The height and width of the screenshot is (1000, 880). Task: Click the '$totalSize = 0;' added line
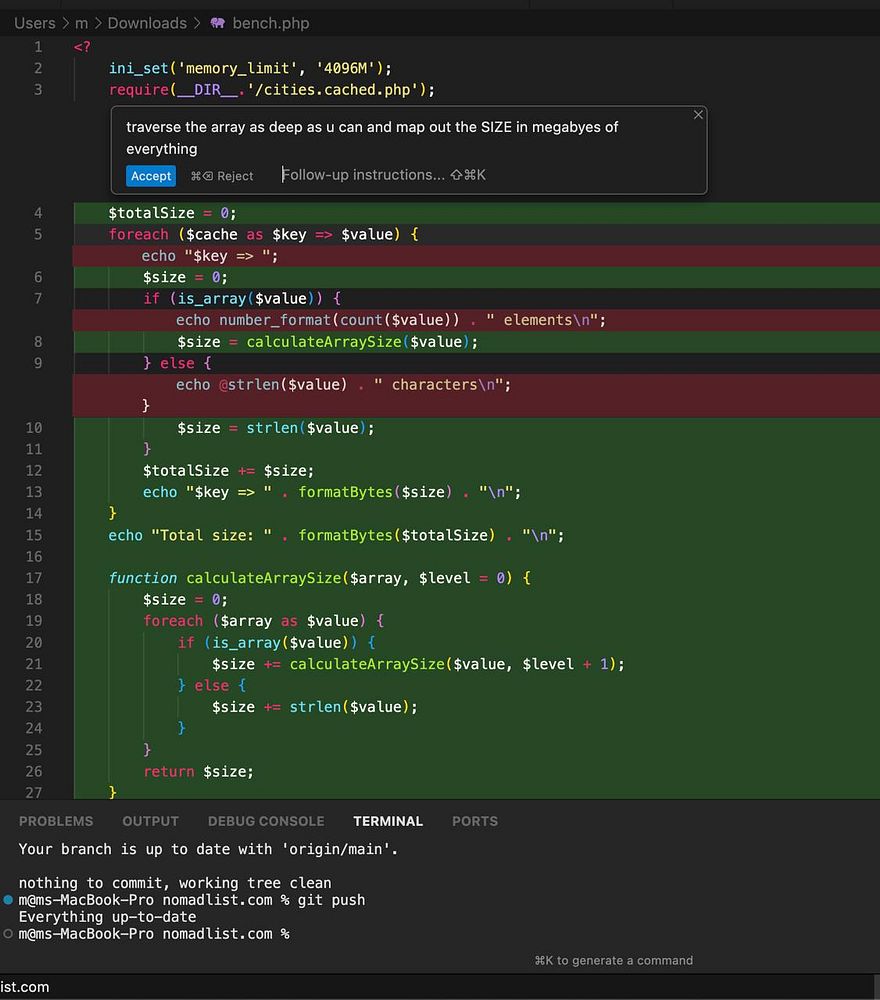tap(172, 213)
